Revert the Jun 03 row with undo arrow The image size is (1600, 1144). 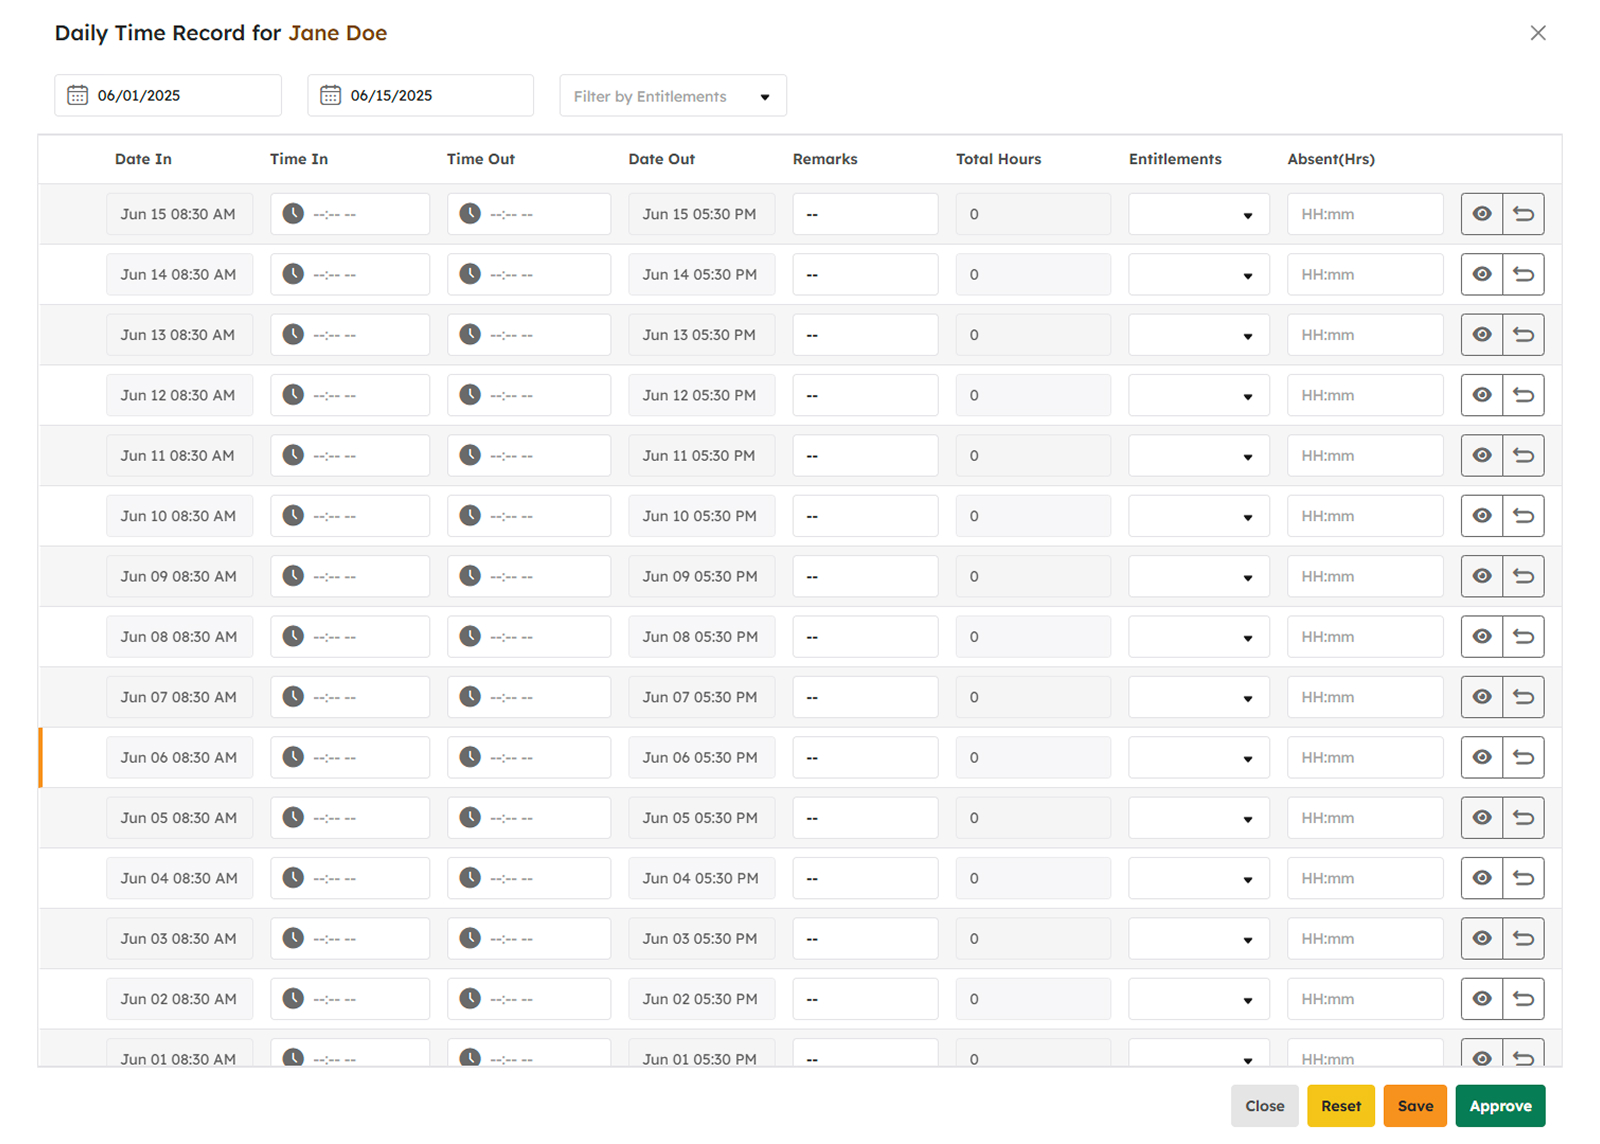(1523, 939)
